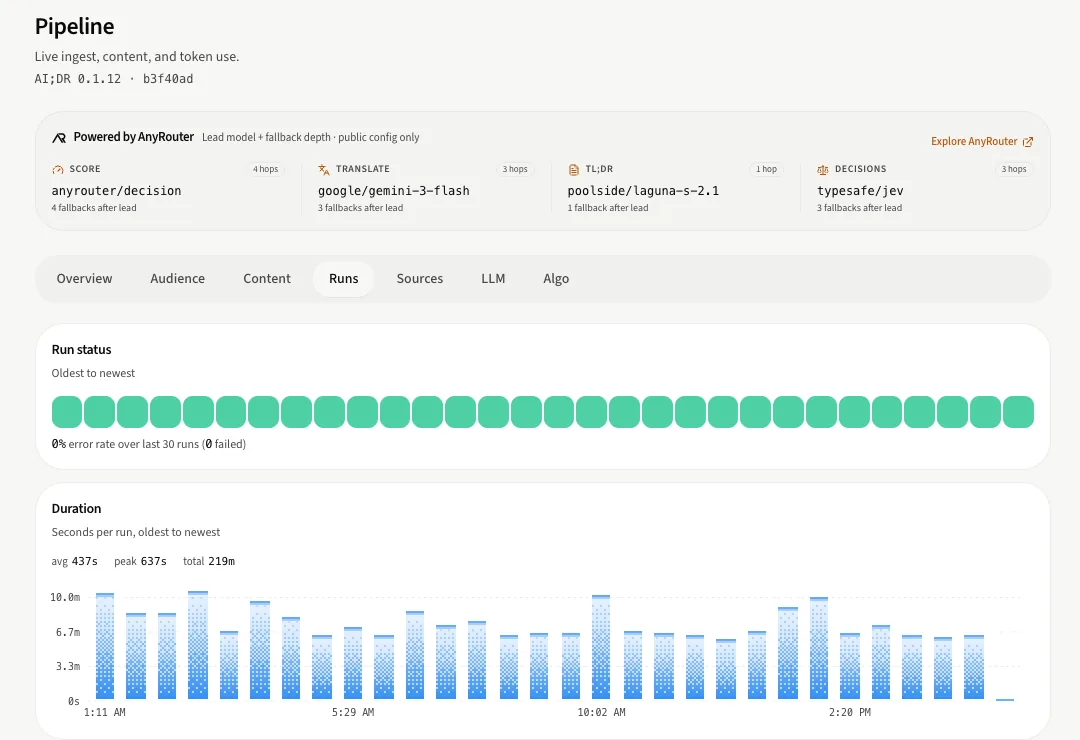
Task: Click the anyrouter/decision model name
Action: [116, 191]
